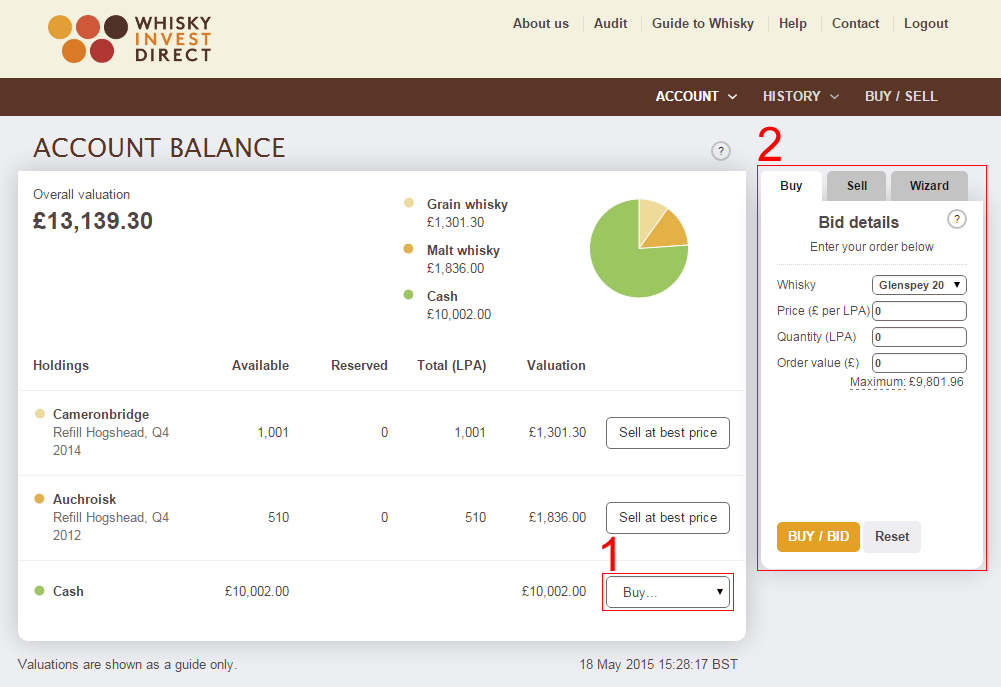1001x687 pixels.
Task: Click the Whisky Invest Direct logo
Action: tap(130, 39)
